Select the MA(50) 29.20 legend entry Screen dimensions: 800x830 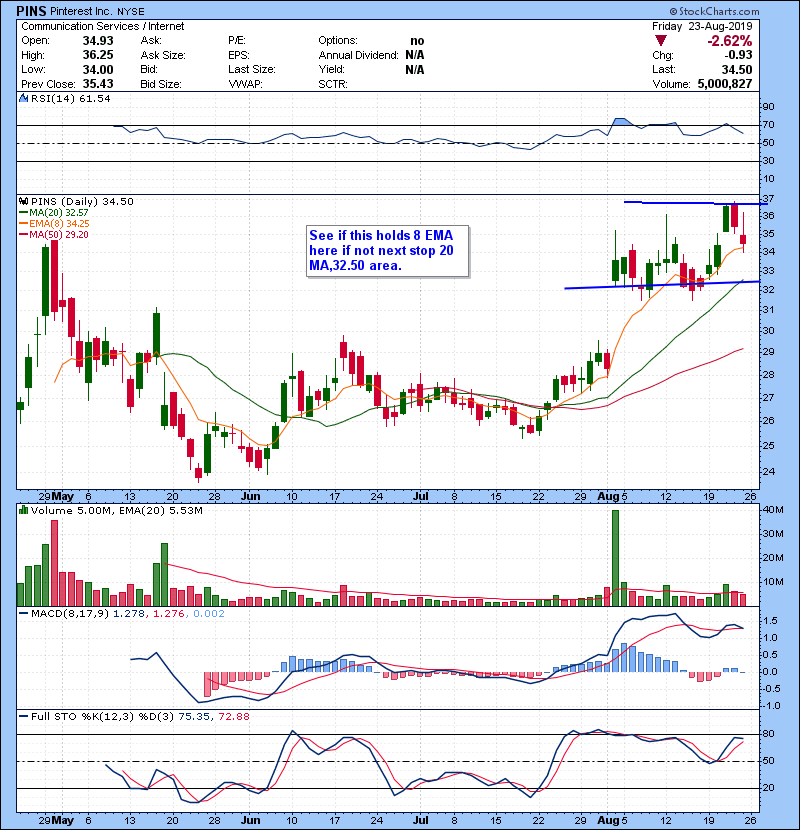[54, 234]
